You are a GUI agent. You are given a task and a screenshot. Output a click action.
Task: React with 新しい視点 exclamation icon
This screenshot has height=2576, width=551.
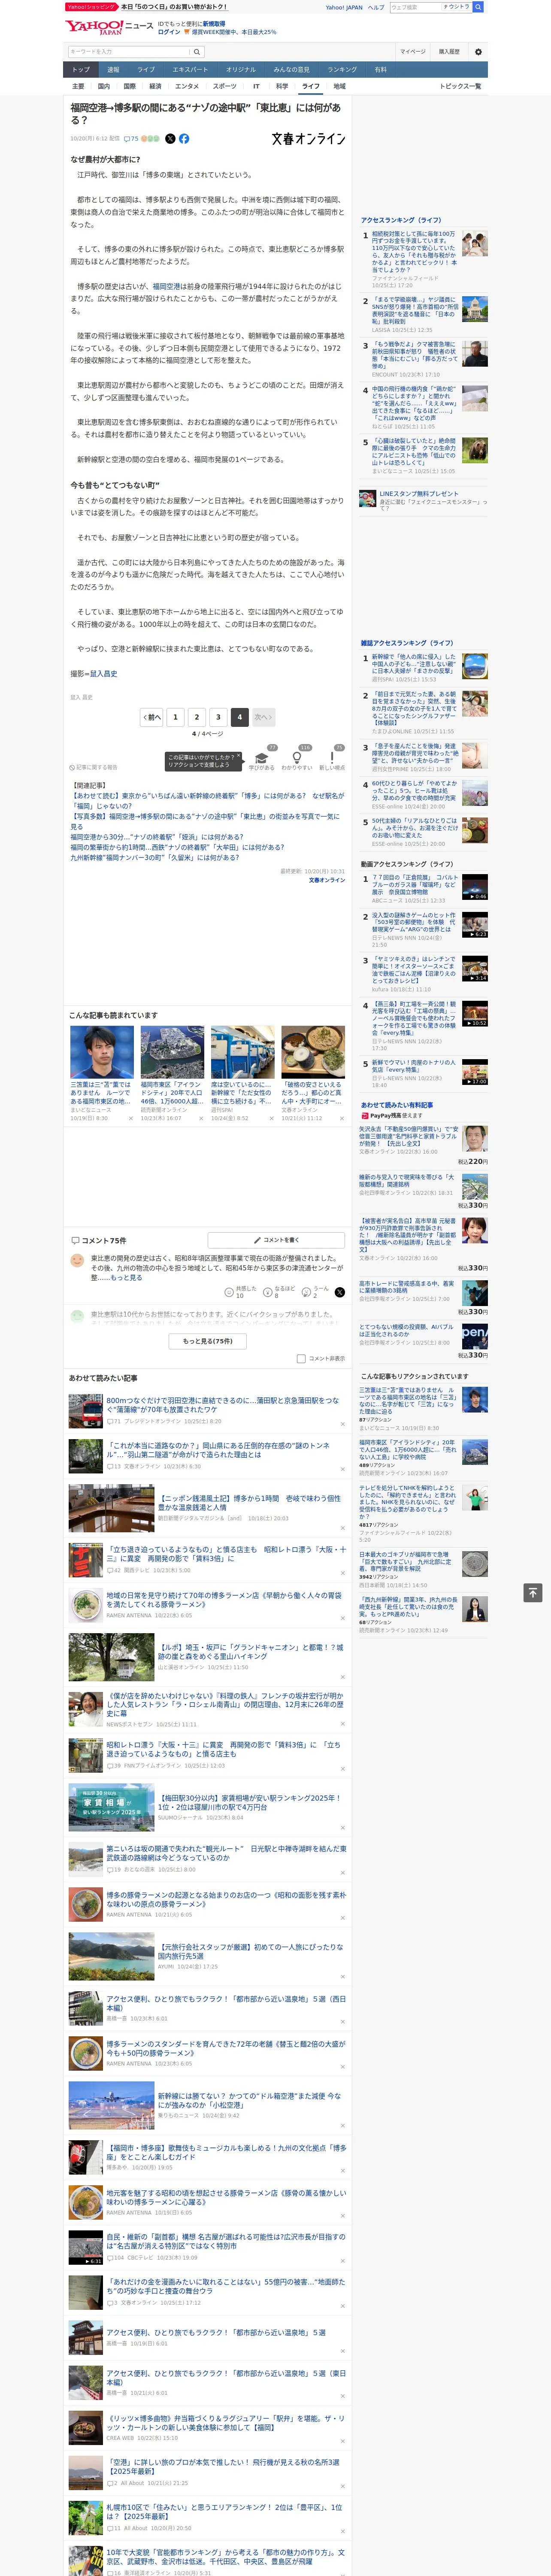pyautogui.click(x=332, y=758)
